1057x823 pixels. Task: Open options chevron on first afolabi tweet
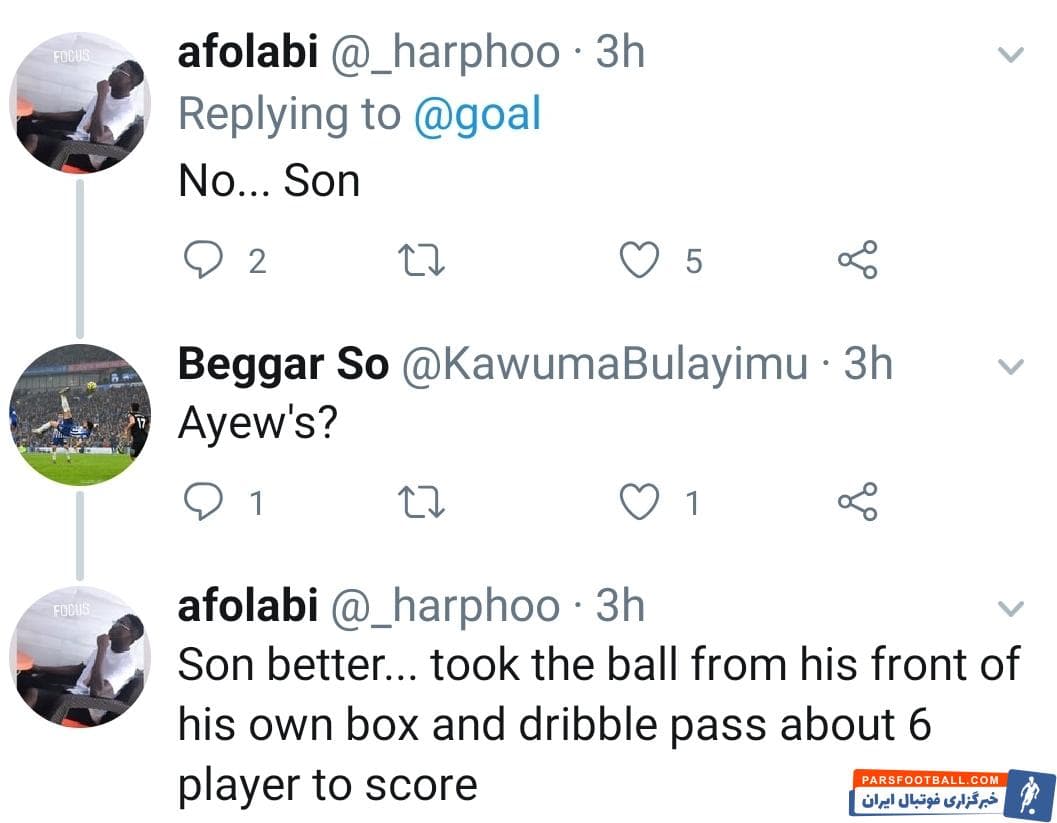pos(1012,55)
